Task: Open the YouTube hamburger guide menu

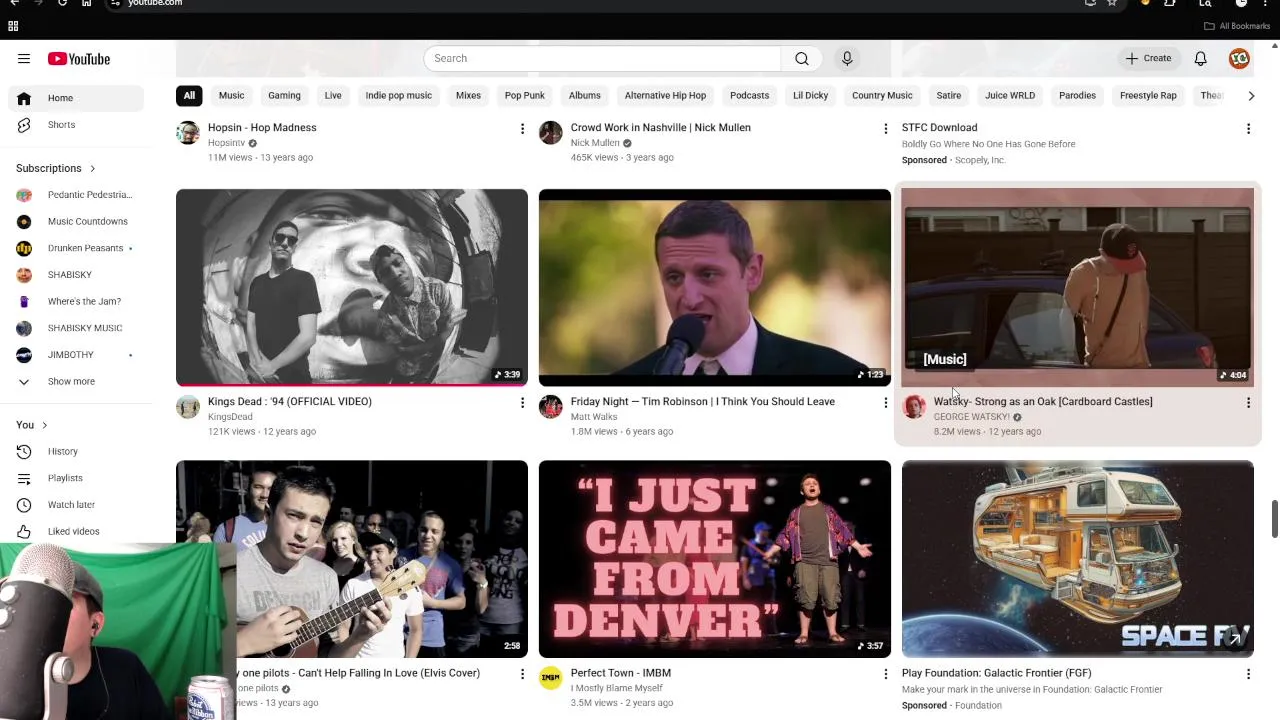Action: click(x=24, y=59)
